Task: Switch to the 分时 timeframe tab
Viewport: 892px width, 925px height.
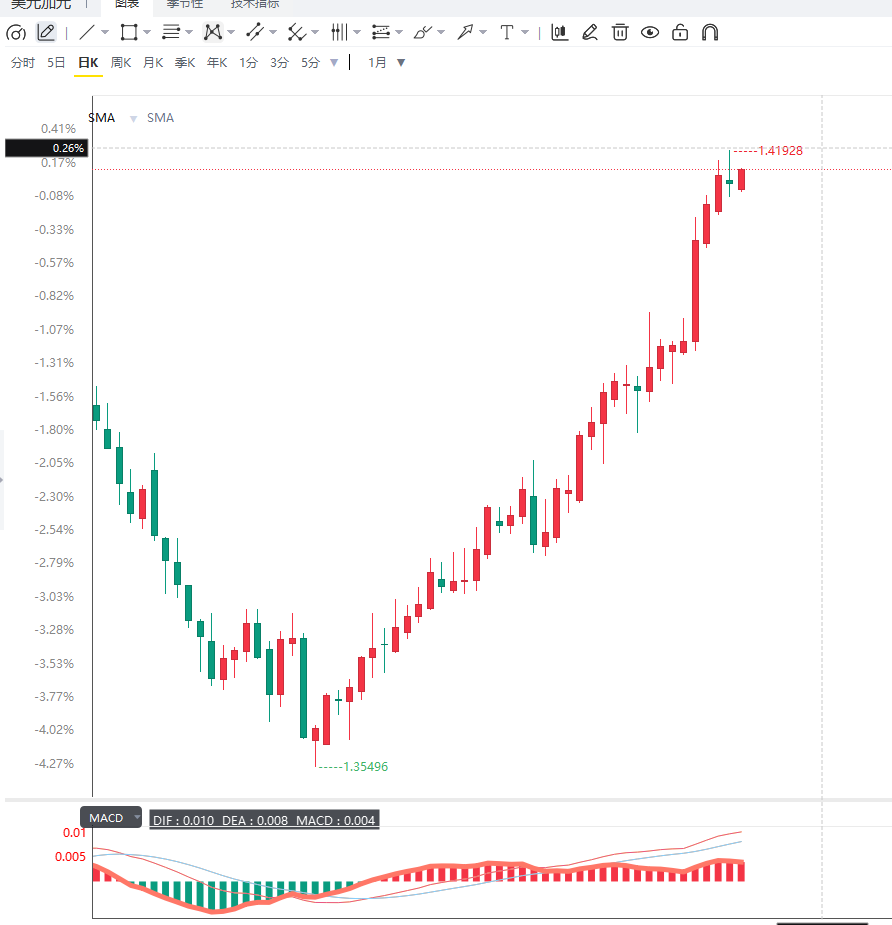Action: click(x=23, y=63)
